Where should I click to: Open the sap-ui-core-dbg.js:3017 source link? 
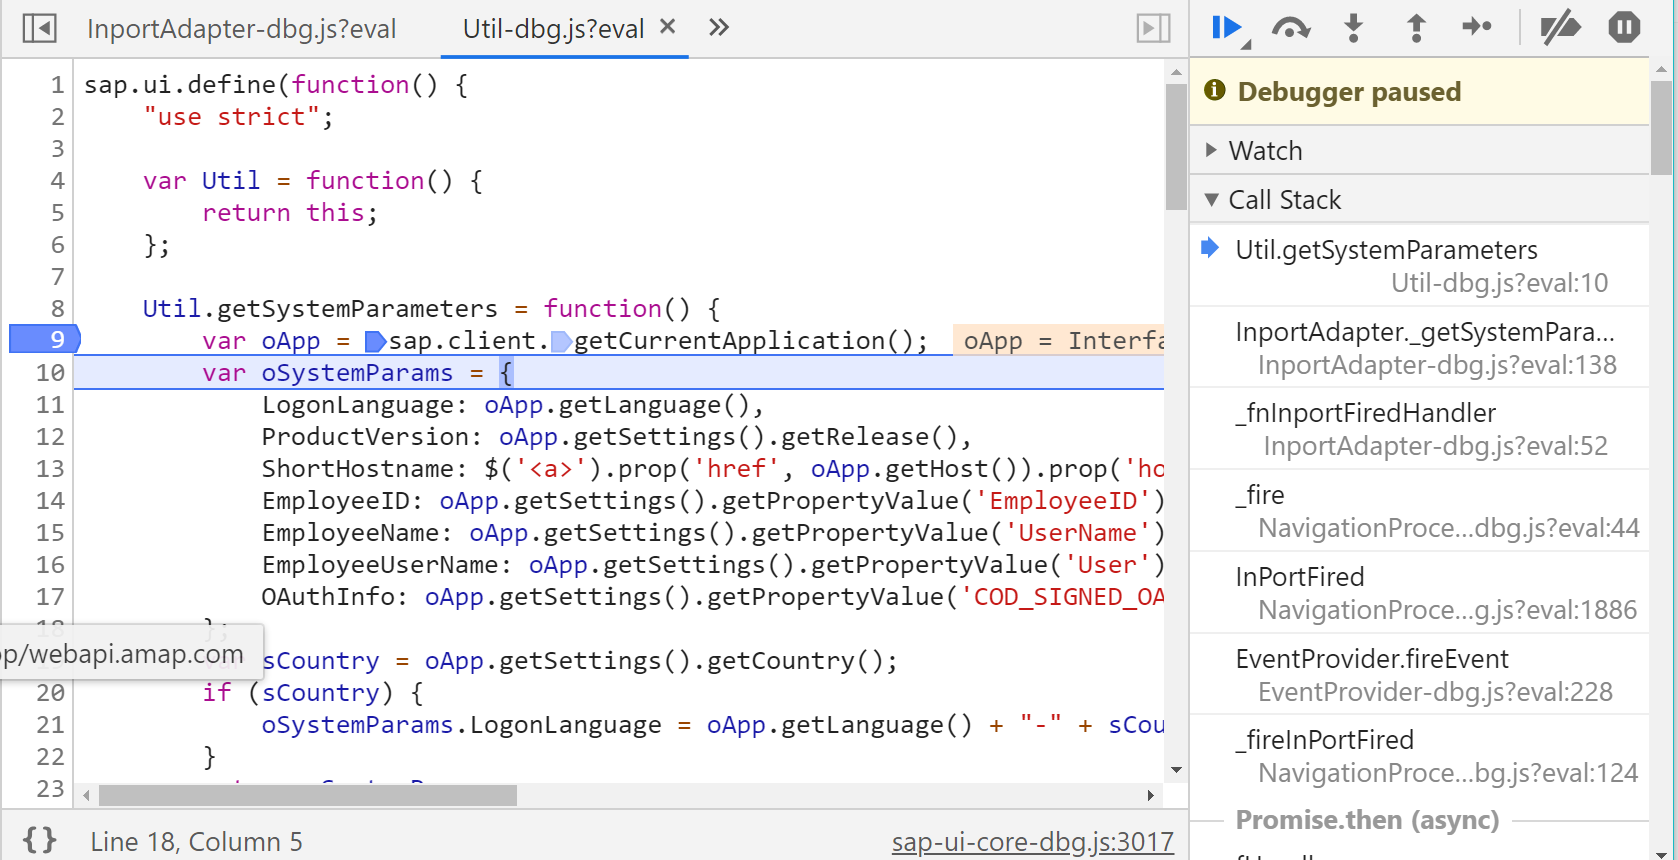(1032, 842)
